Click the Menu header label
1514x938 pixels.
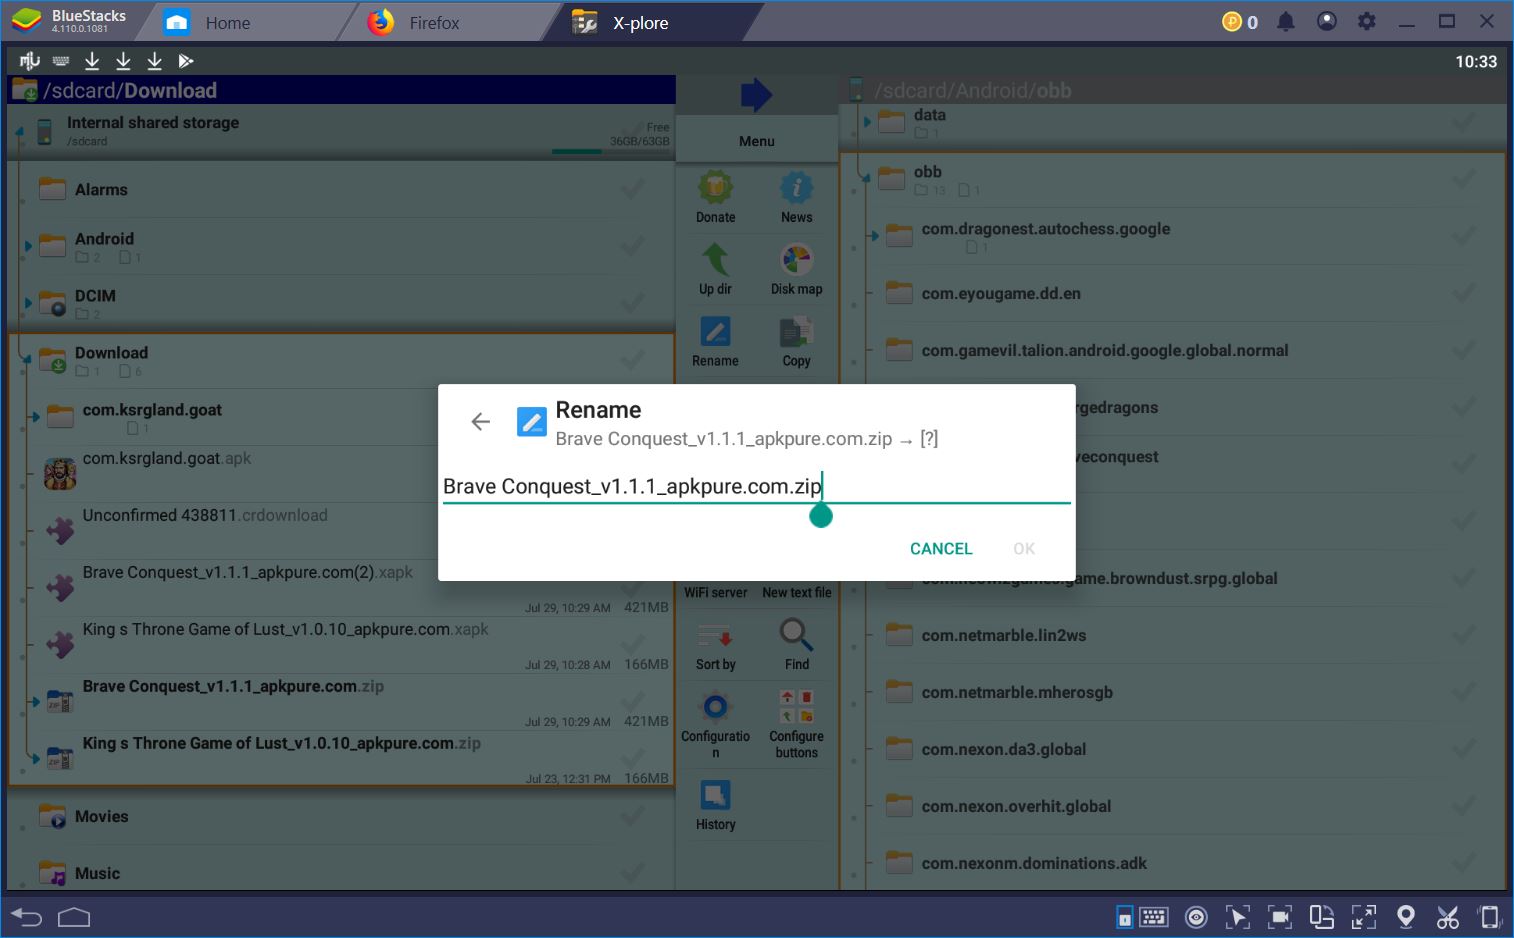click(756, 141)
